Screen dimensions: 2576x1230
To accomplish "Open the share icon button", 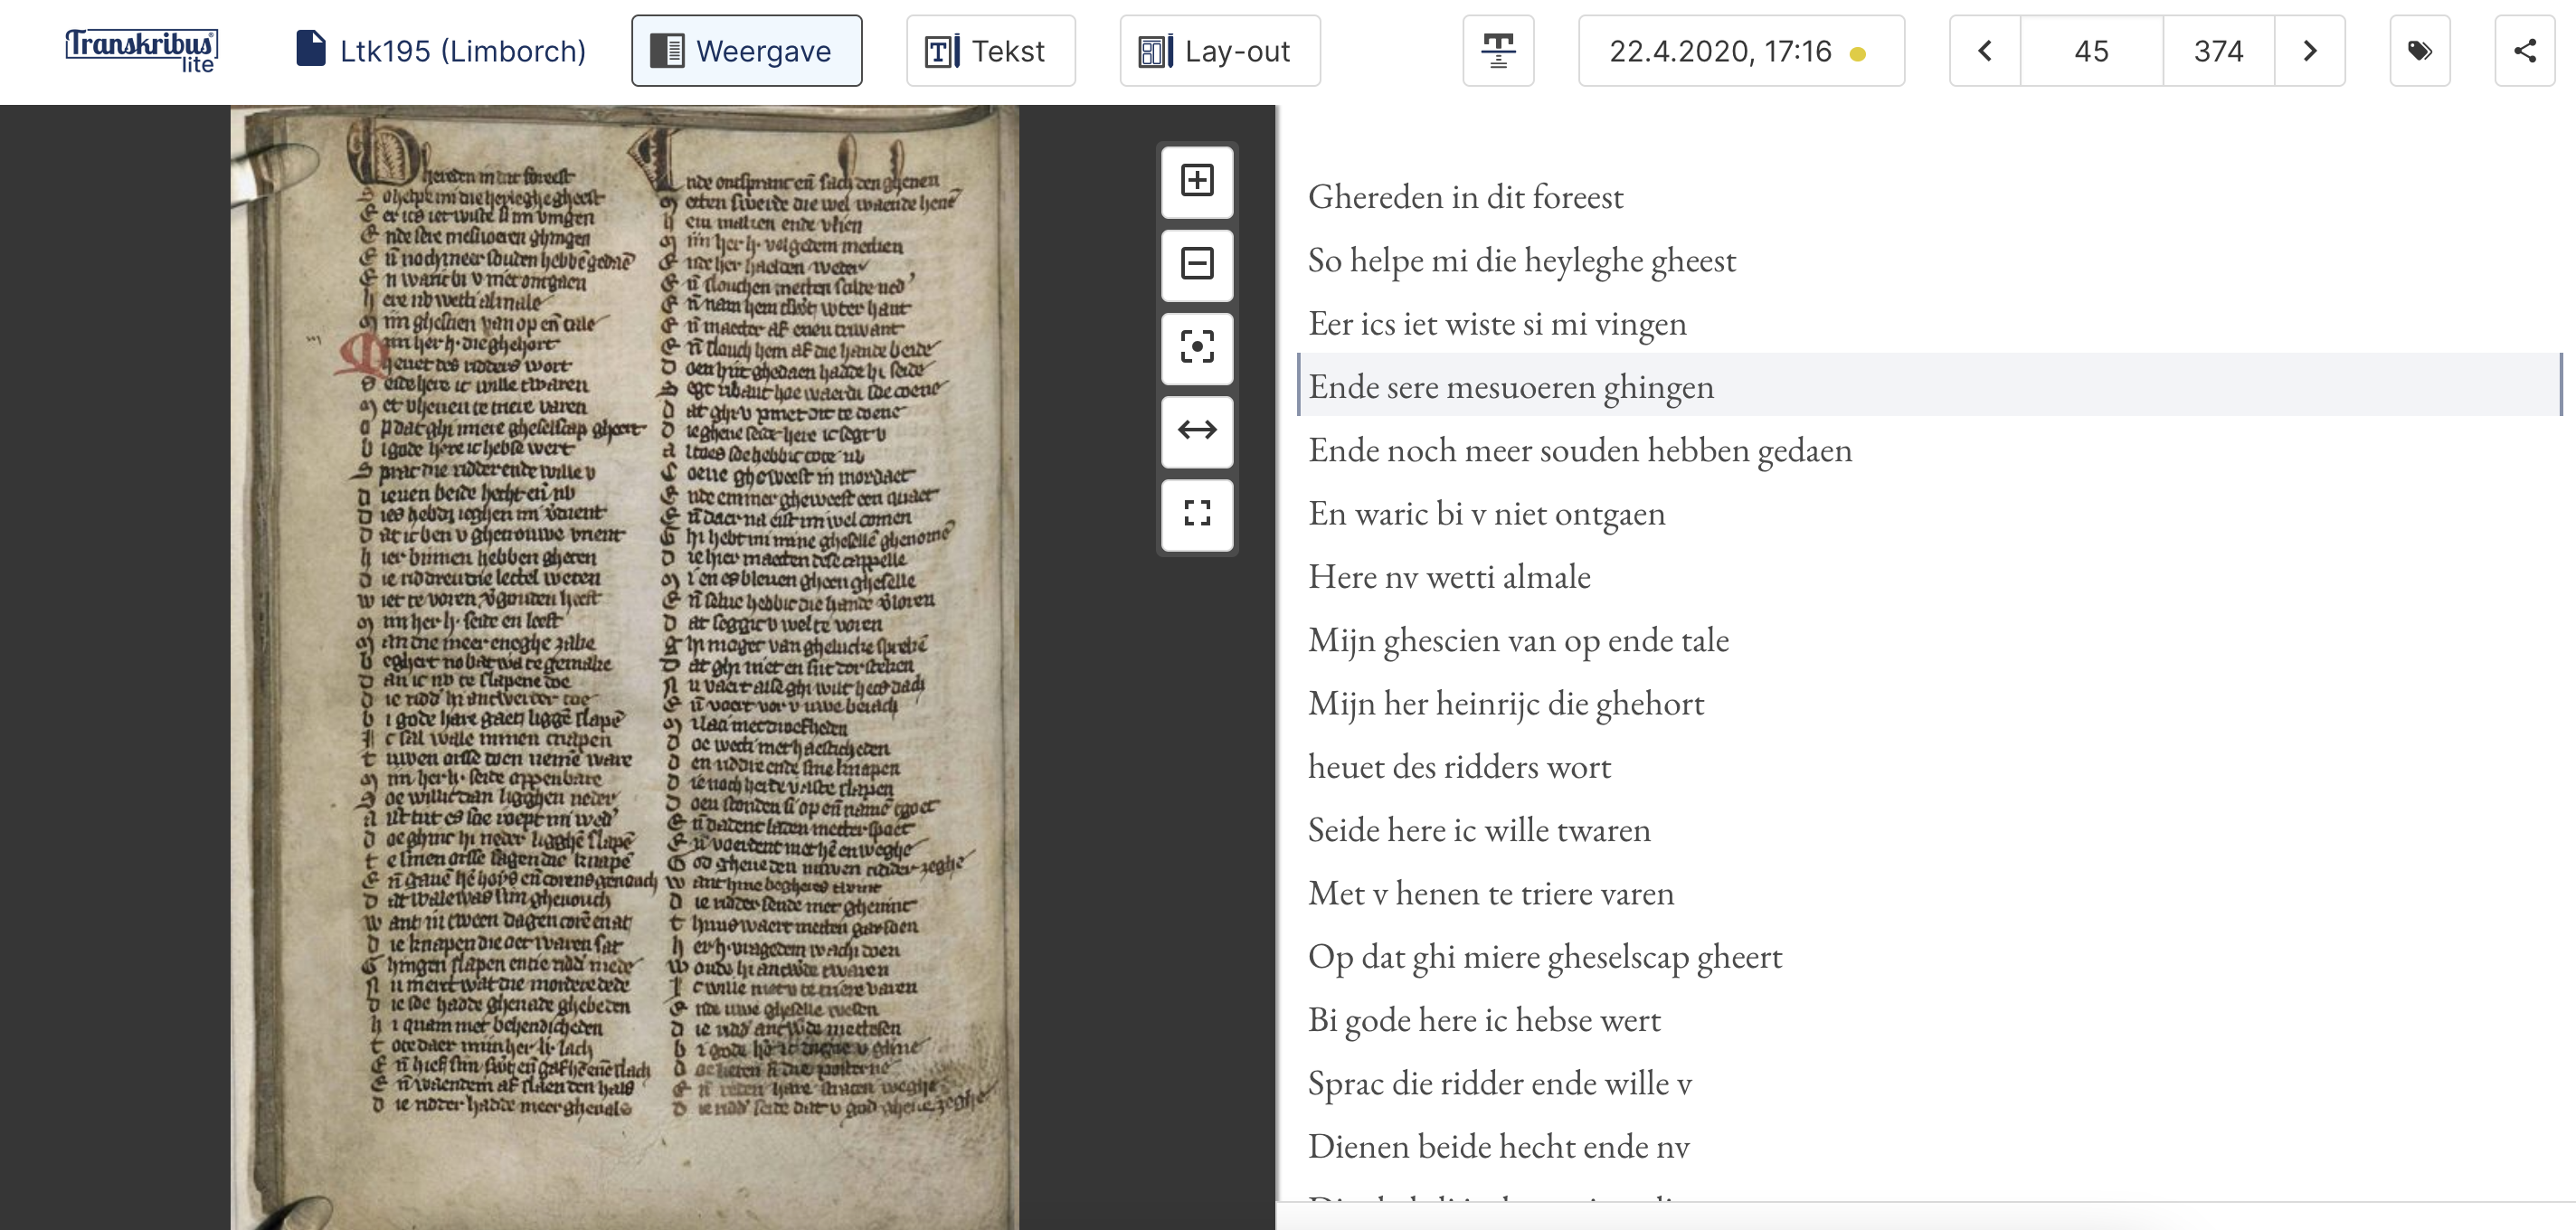I will click(x=2524, y=50).
